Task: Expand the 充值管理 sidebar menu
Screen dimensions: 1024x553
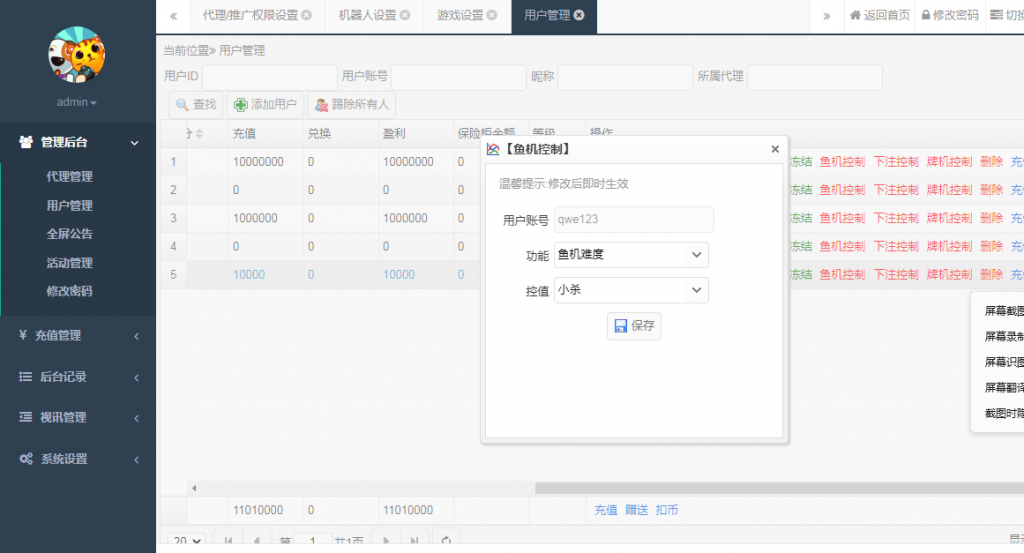Action: click(x=78, y=336)
